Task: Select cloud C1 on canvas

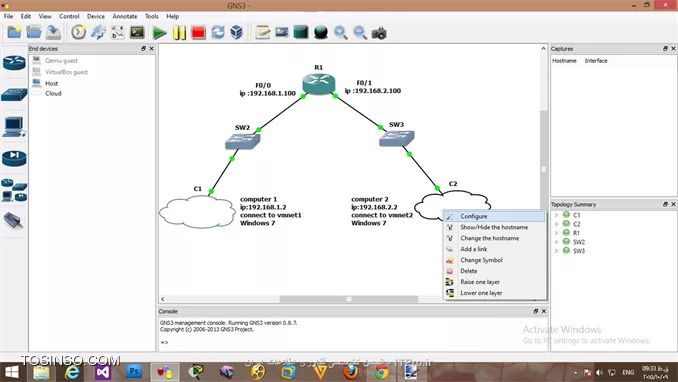Action: (197, 212)
